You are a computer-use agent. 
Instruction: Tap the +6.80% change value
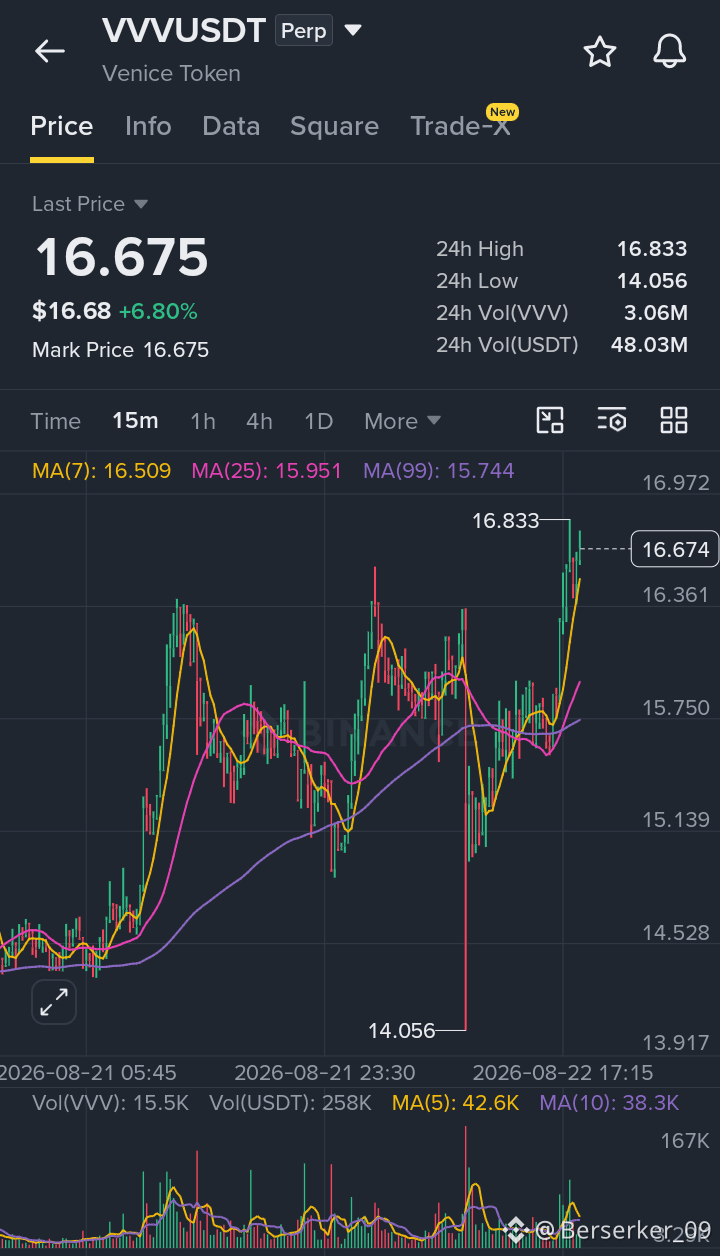coord(158,311)
